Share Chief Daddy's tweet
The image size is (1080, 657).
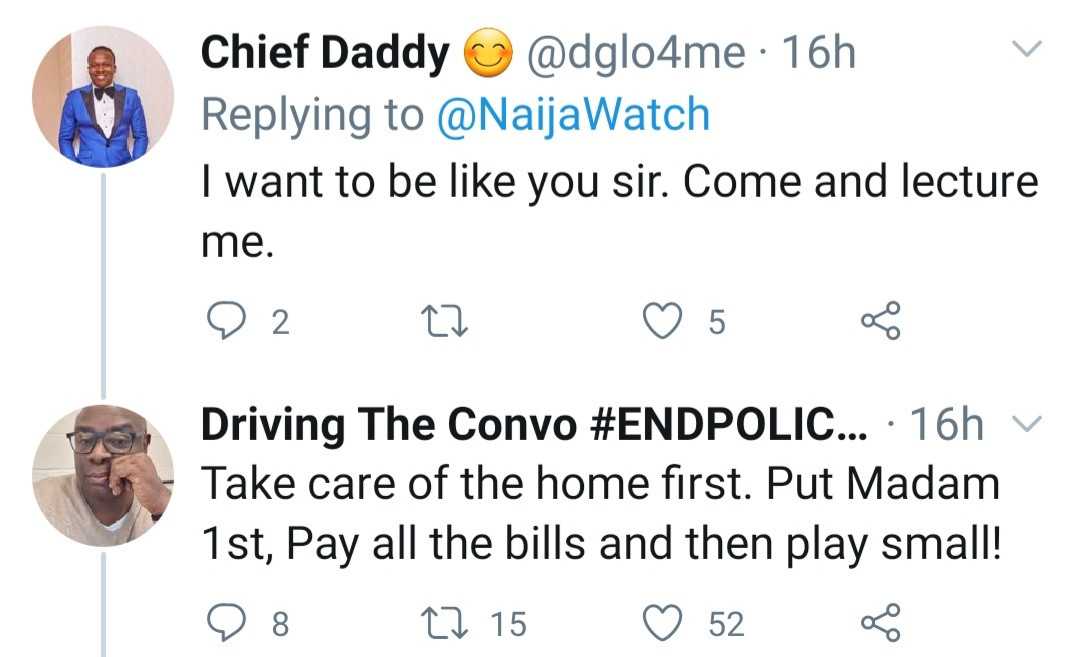tap(880, 321)
